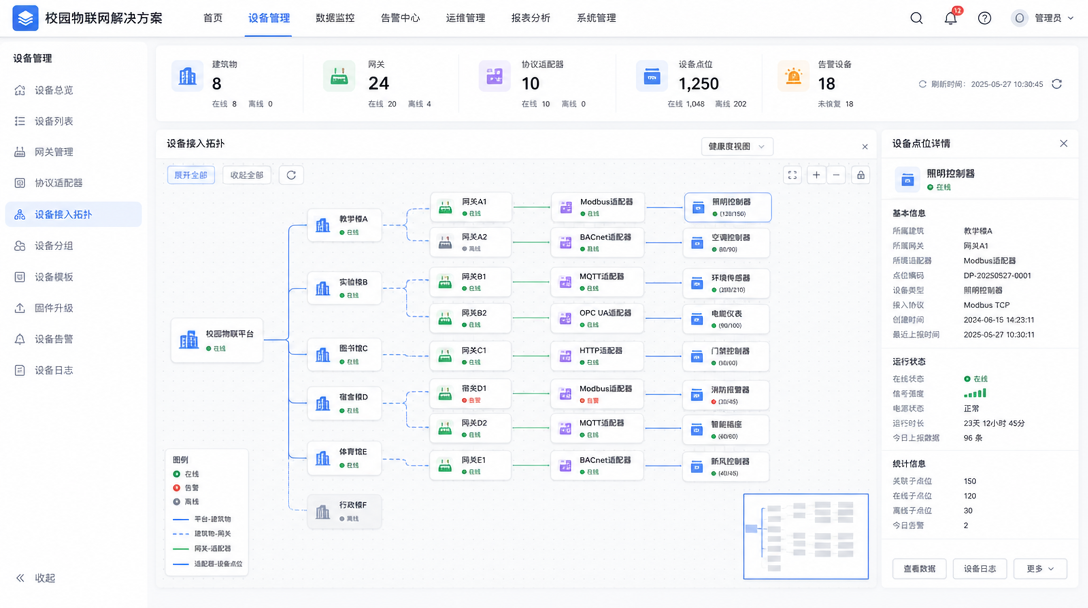
Task: Click the 新风控制器 device node
Action: pos(726,466)
